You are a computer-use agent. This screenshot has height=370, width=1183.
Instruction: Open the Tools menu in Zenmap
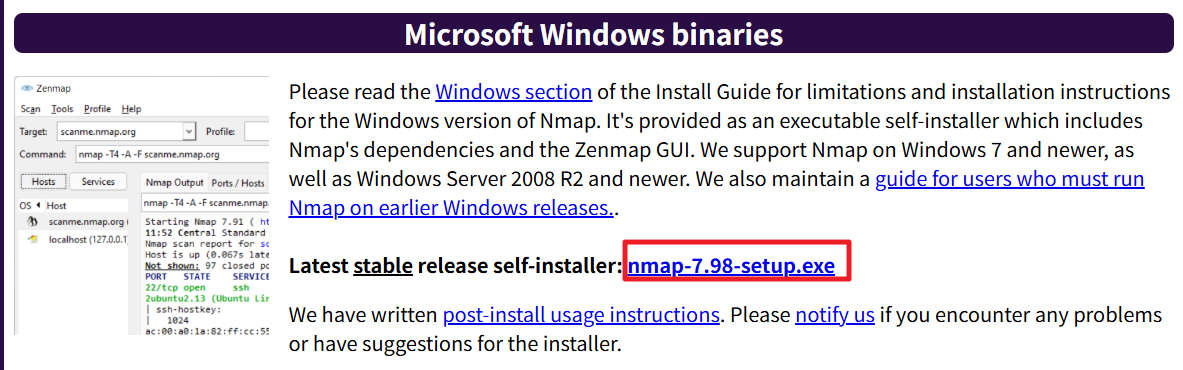(x=62, y=109)
